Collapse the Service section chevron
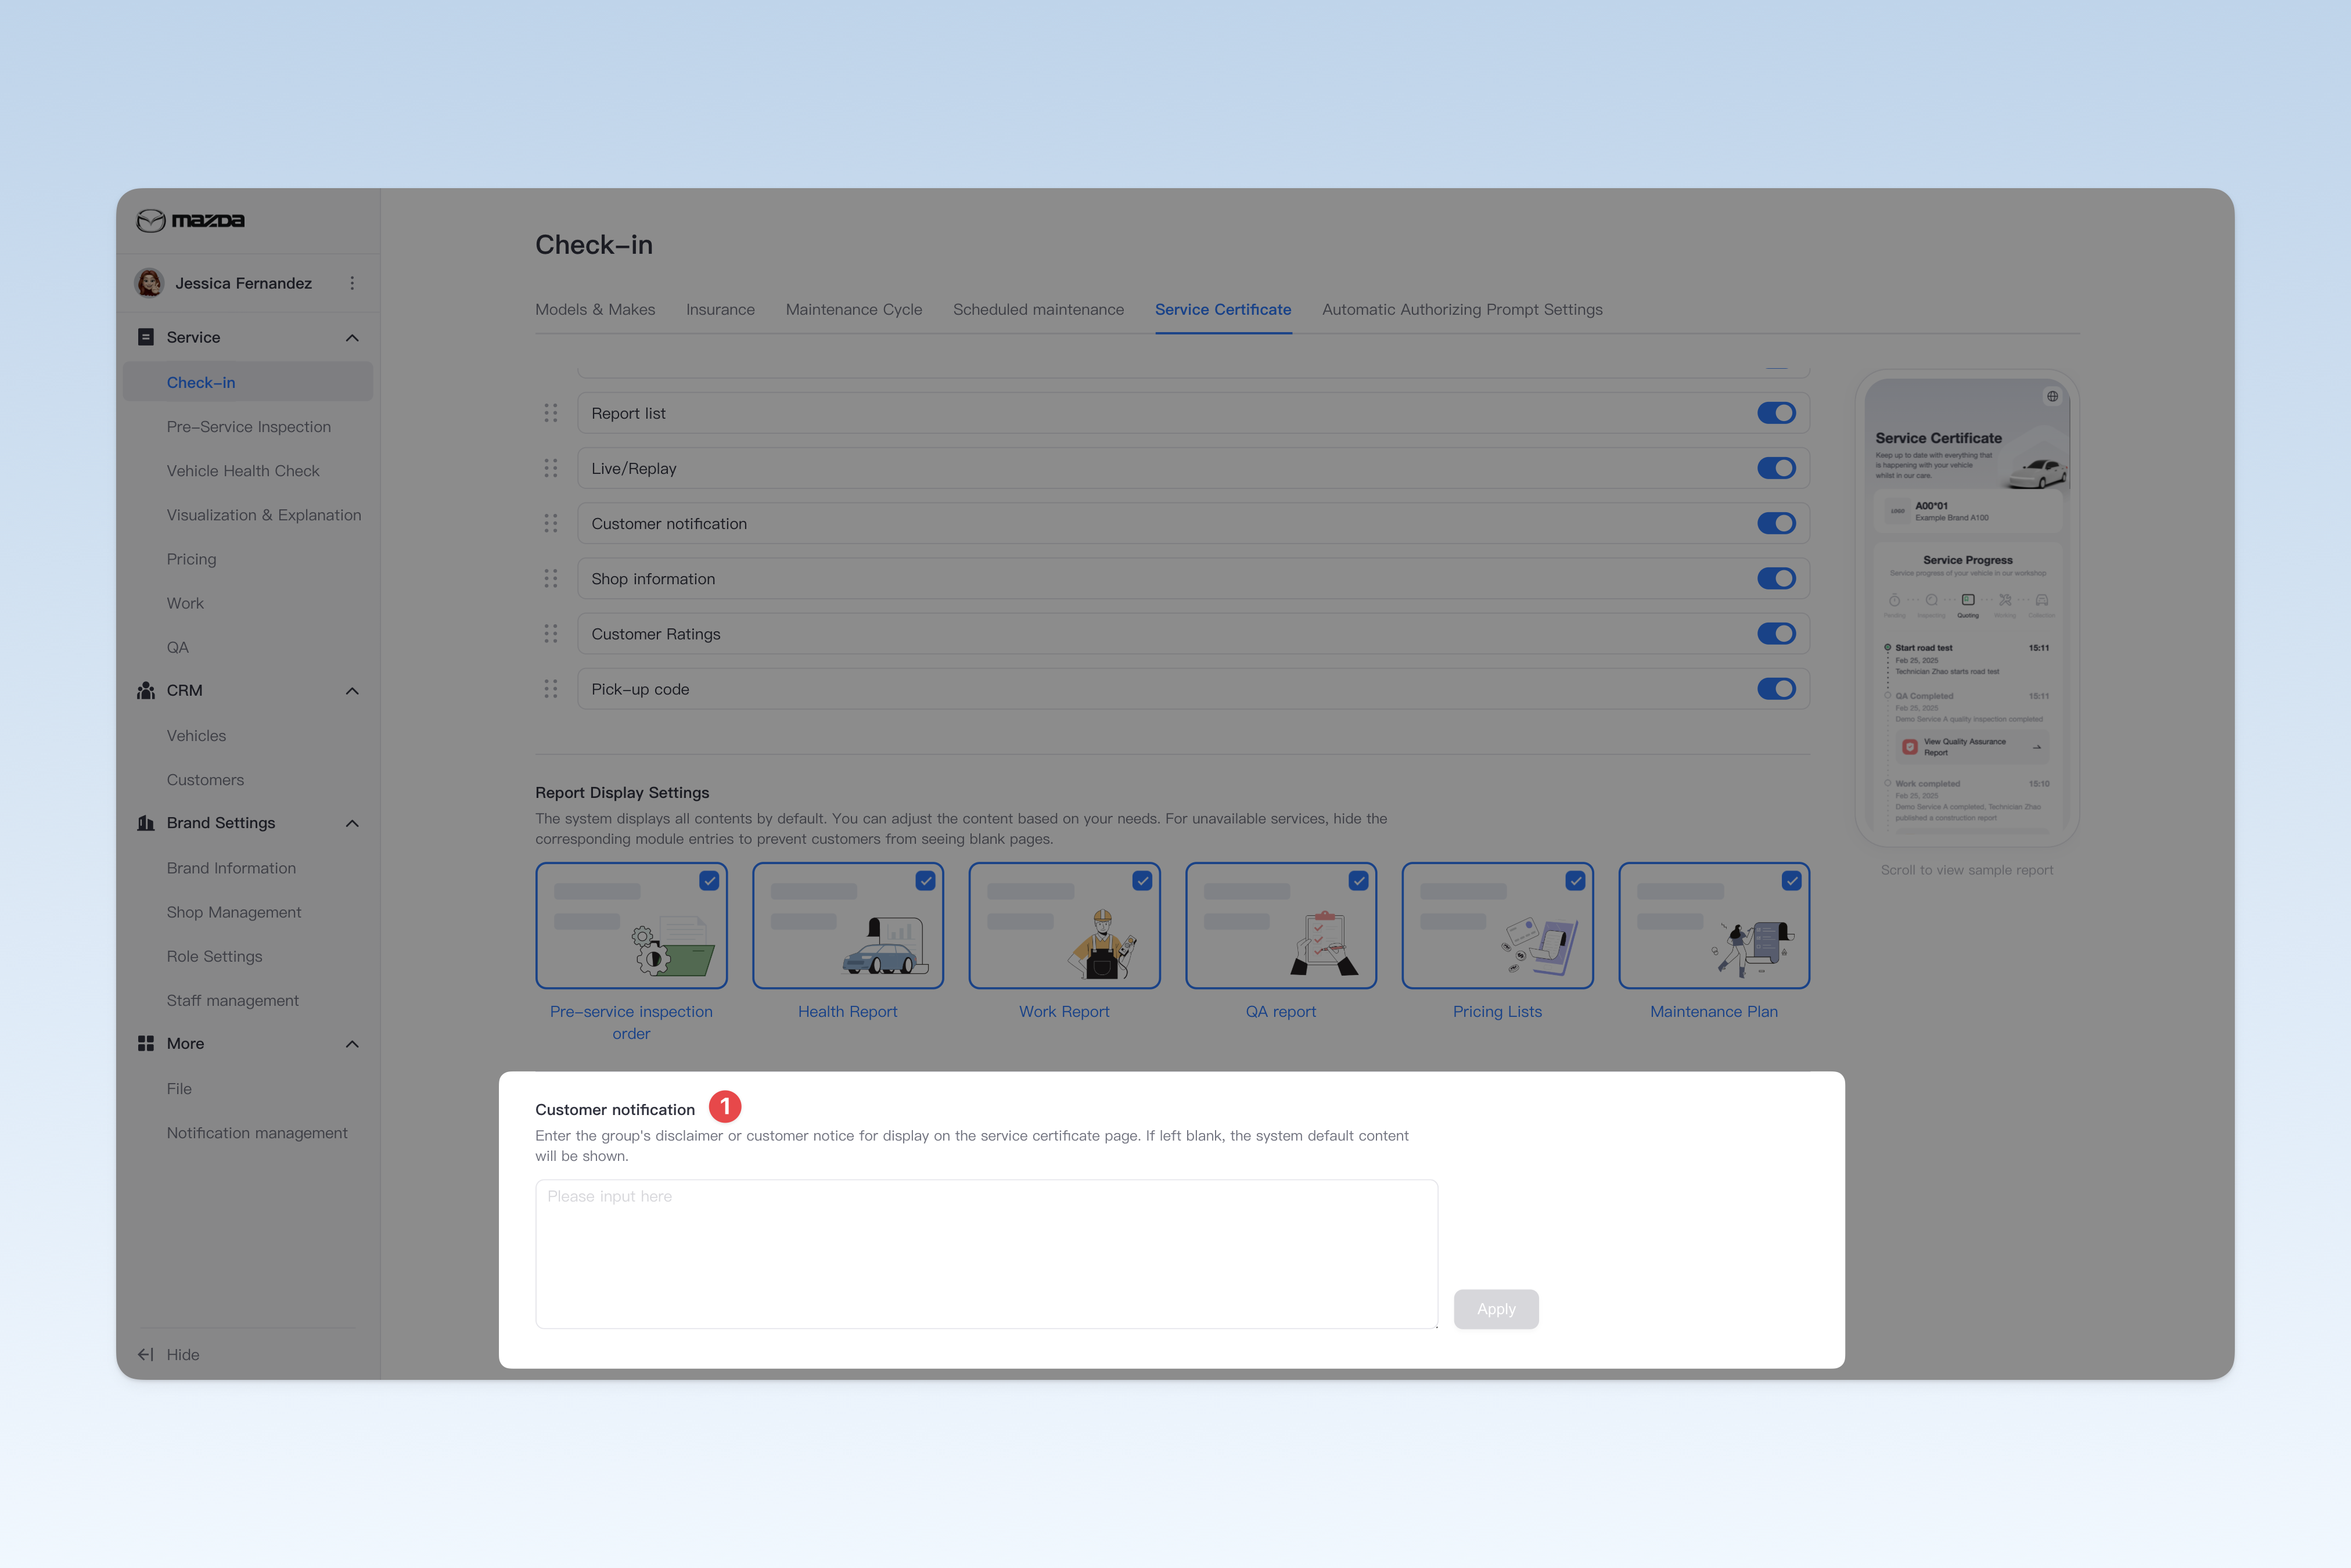Screen dimensions: 2351x1568 click(x=352, y=338)
